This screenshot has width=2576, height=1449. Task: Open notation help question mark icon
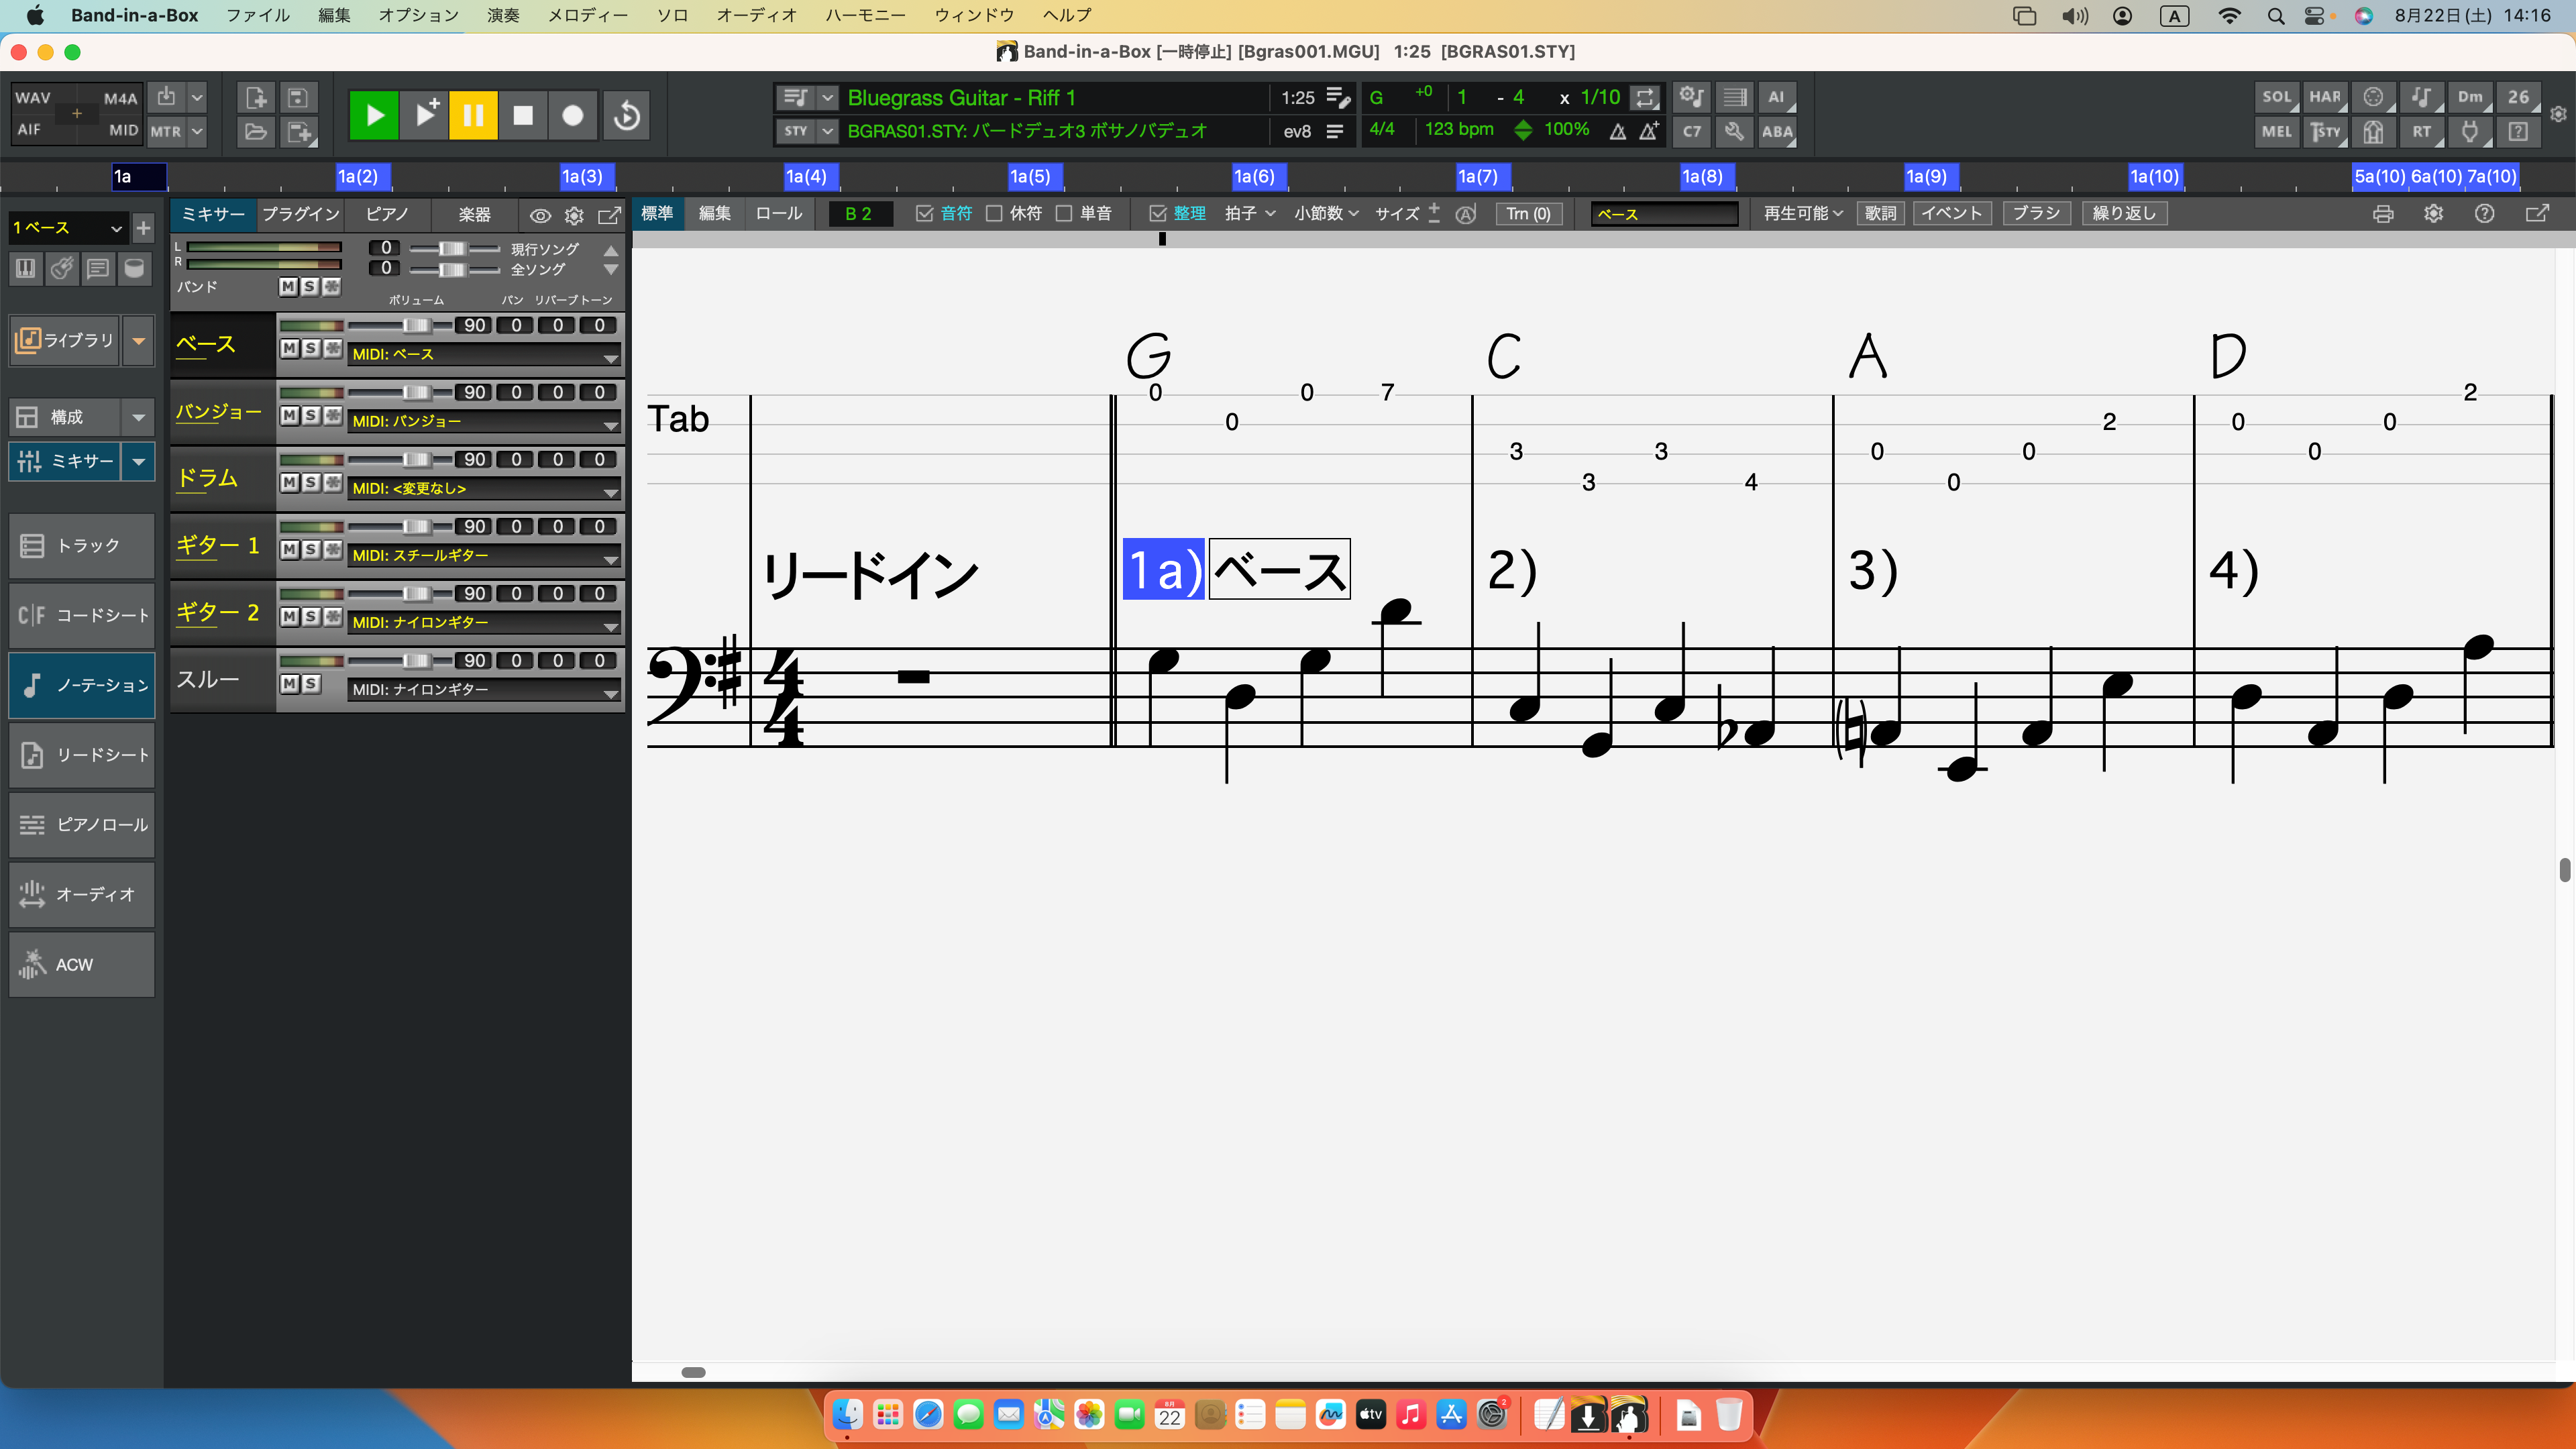click(2485, 214)
